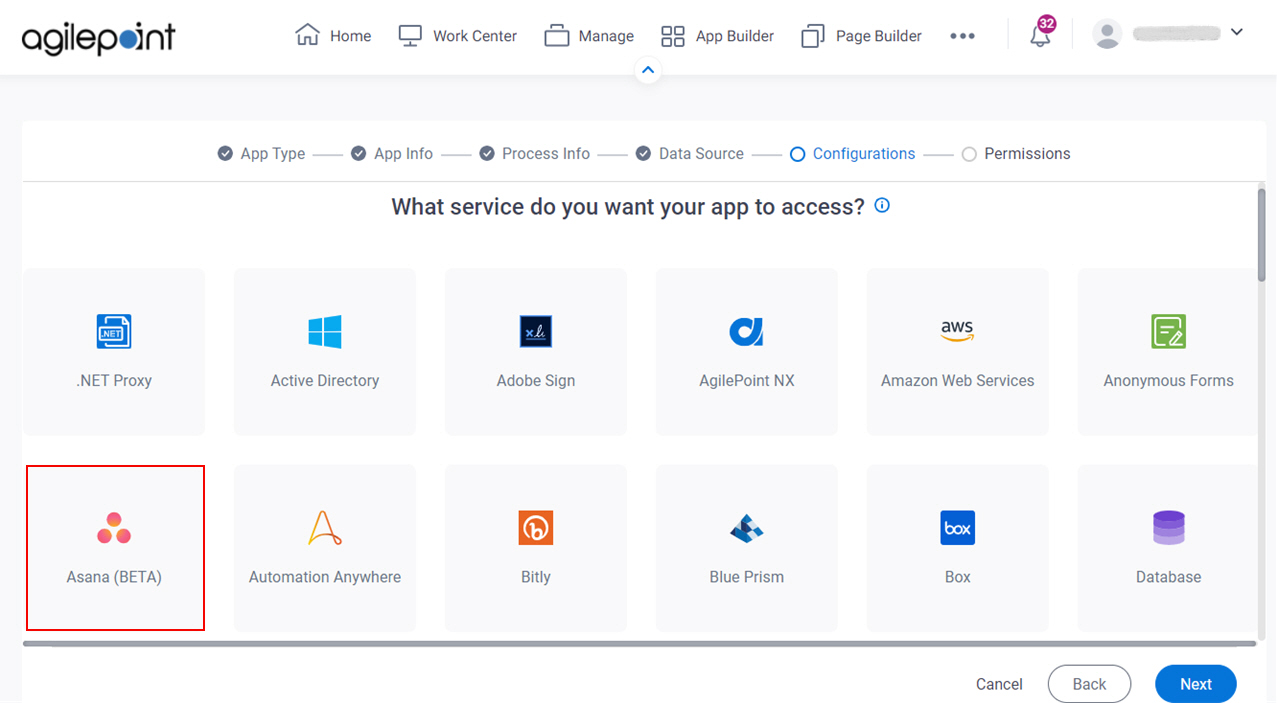Expand the user account dropdown
This screenshot has height=703, width=1277.
click(x=1238, y=32)
